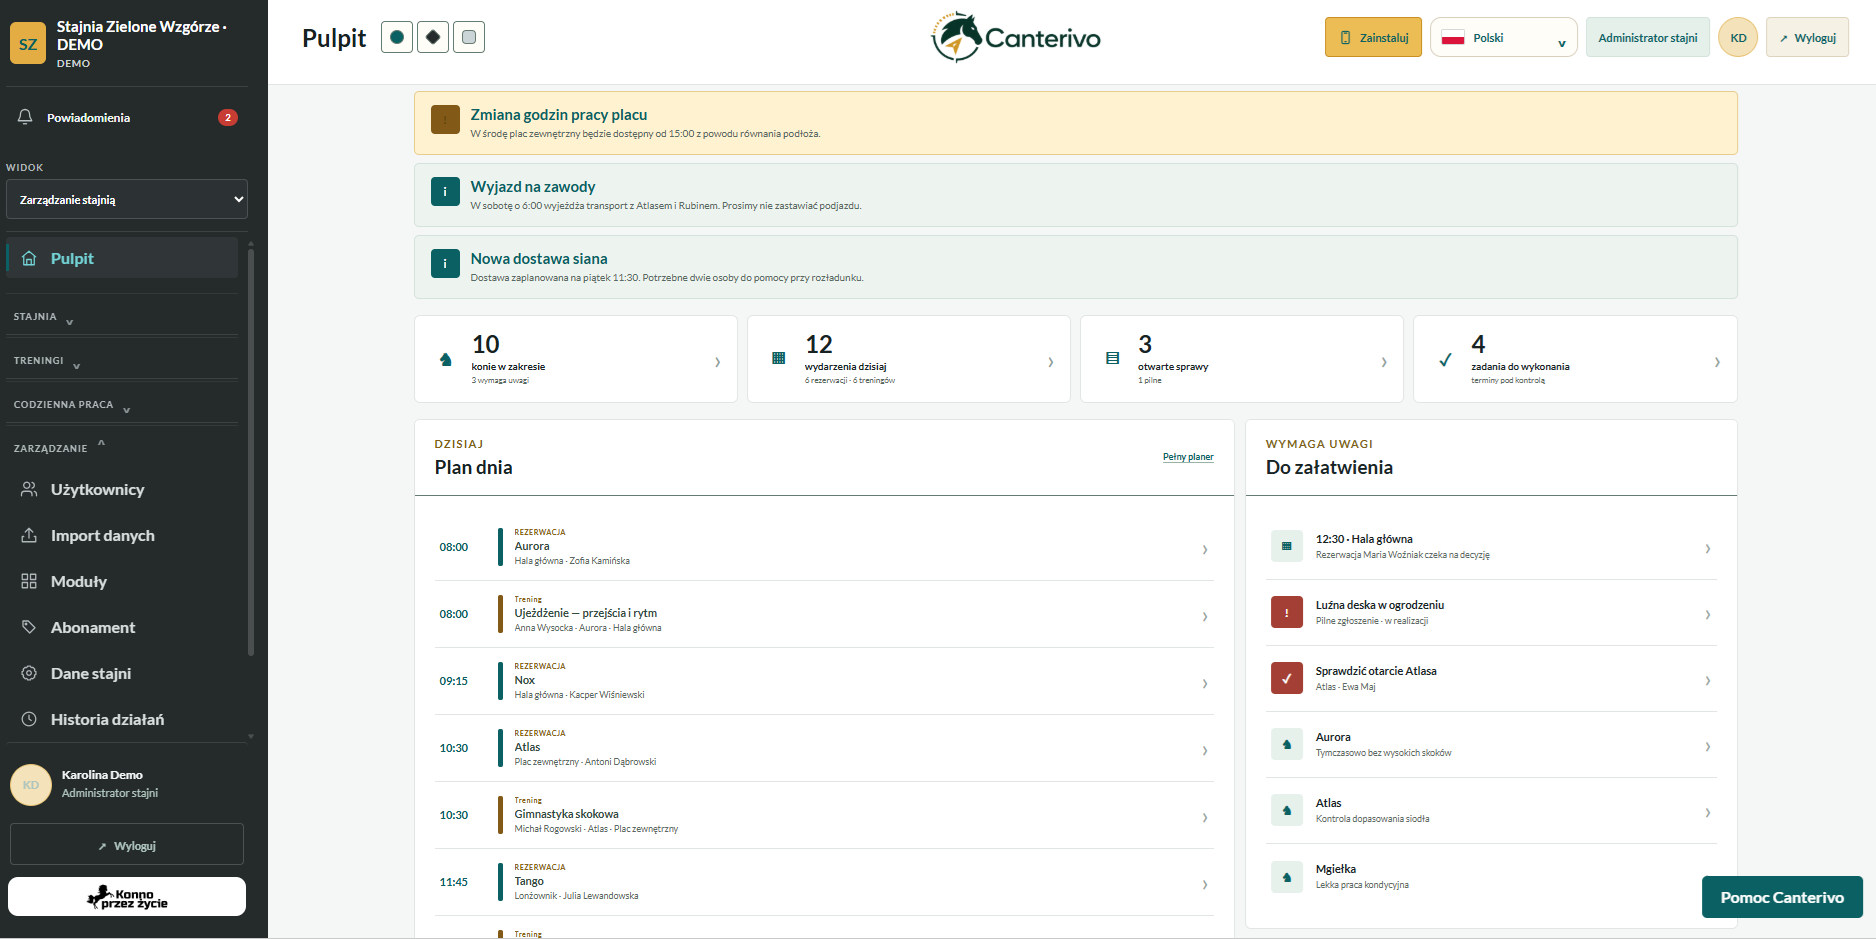Click the Sprawdzić otarcie Atlasa check icon
The height and width of the screenshot is (939, 1876).
tap(1287, 678)
